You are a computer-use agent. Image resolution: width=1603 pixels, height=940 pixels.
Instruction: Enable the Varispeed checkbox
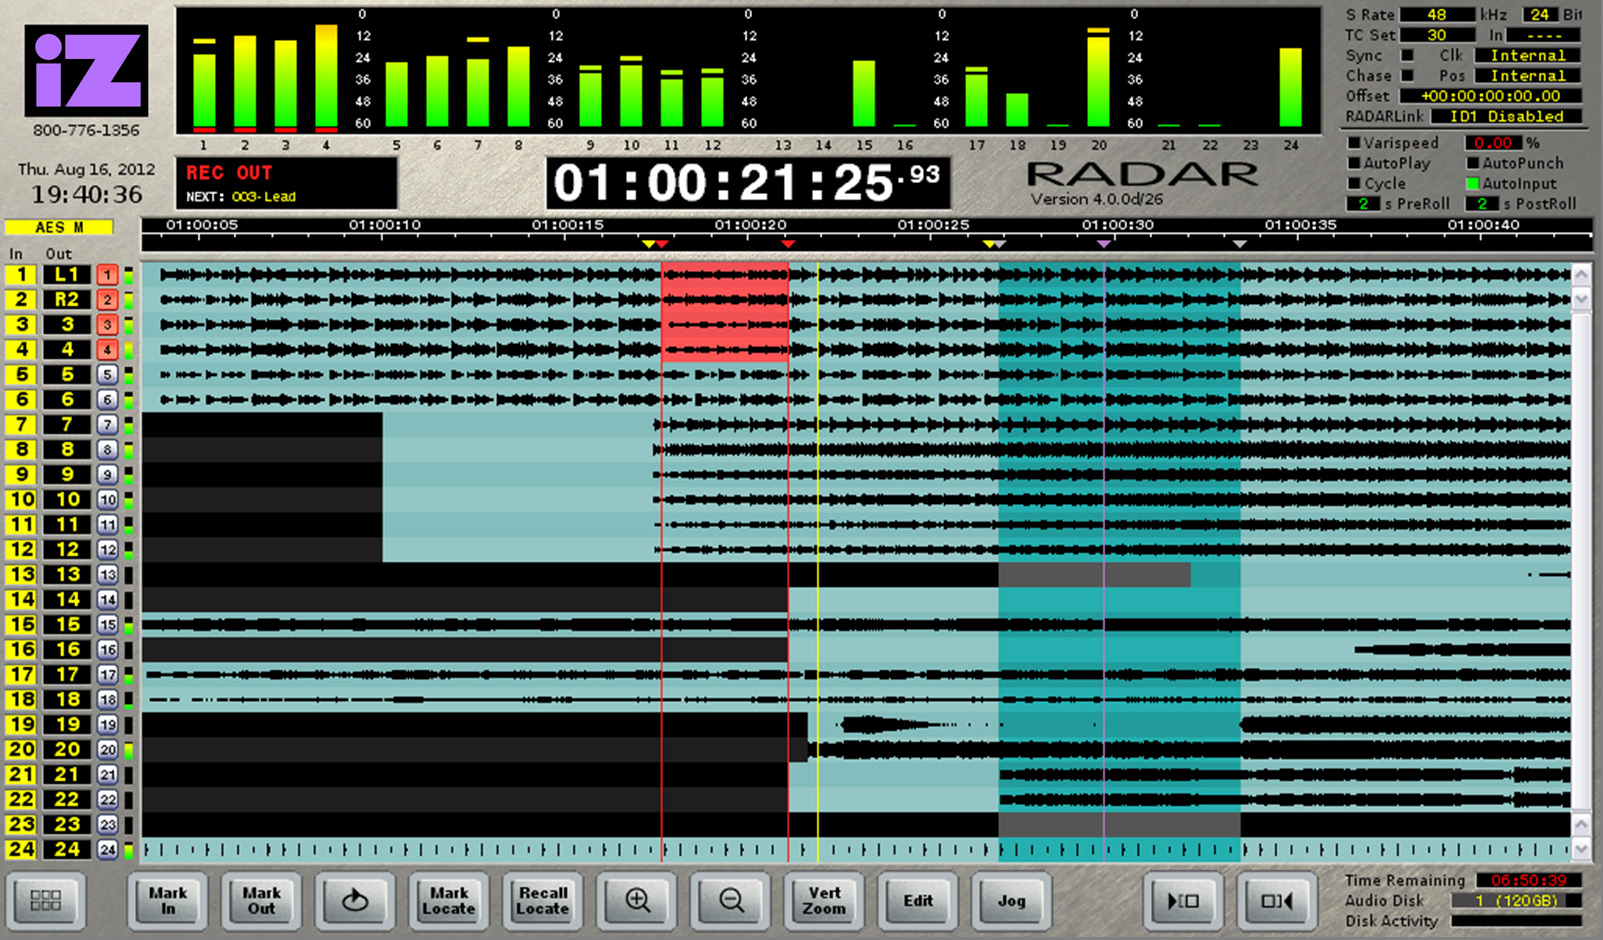1355,143
